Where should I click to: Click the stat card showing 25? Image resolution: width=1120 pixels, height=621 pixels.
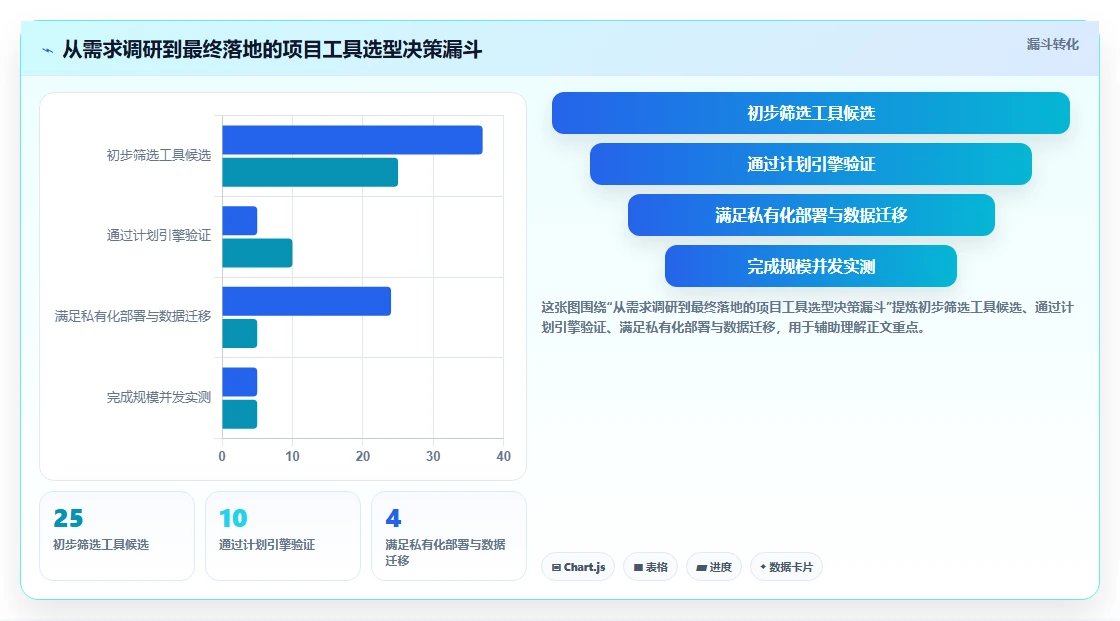point(117,536)
